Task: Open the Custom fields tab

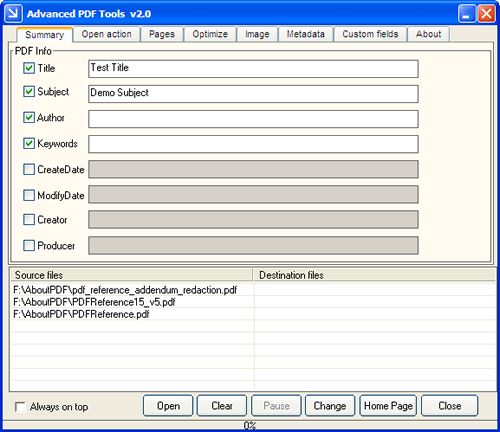Action: point(370,34)
